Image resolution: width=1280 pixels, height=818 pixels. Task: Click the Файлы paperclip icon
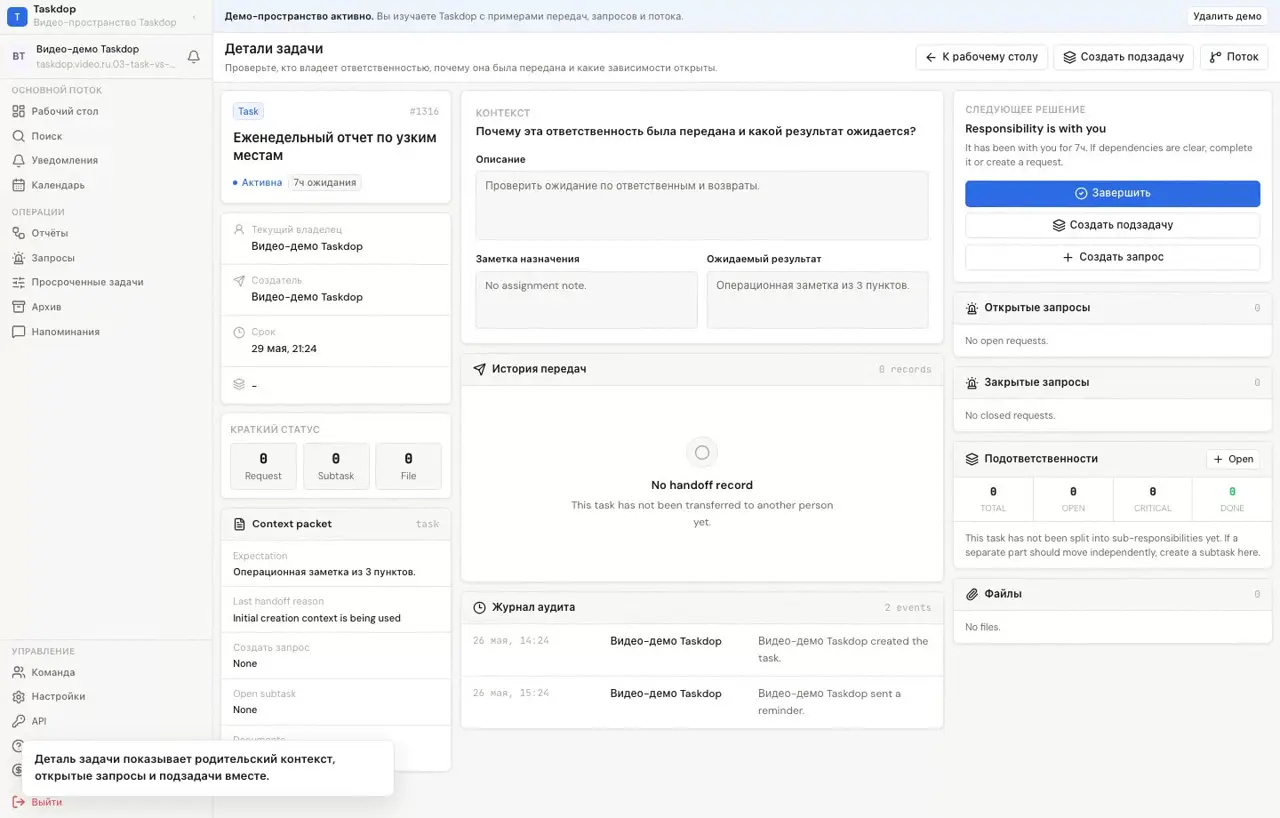pos(972,594)
